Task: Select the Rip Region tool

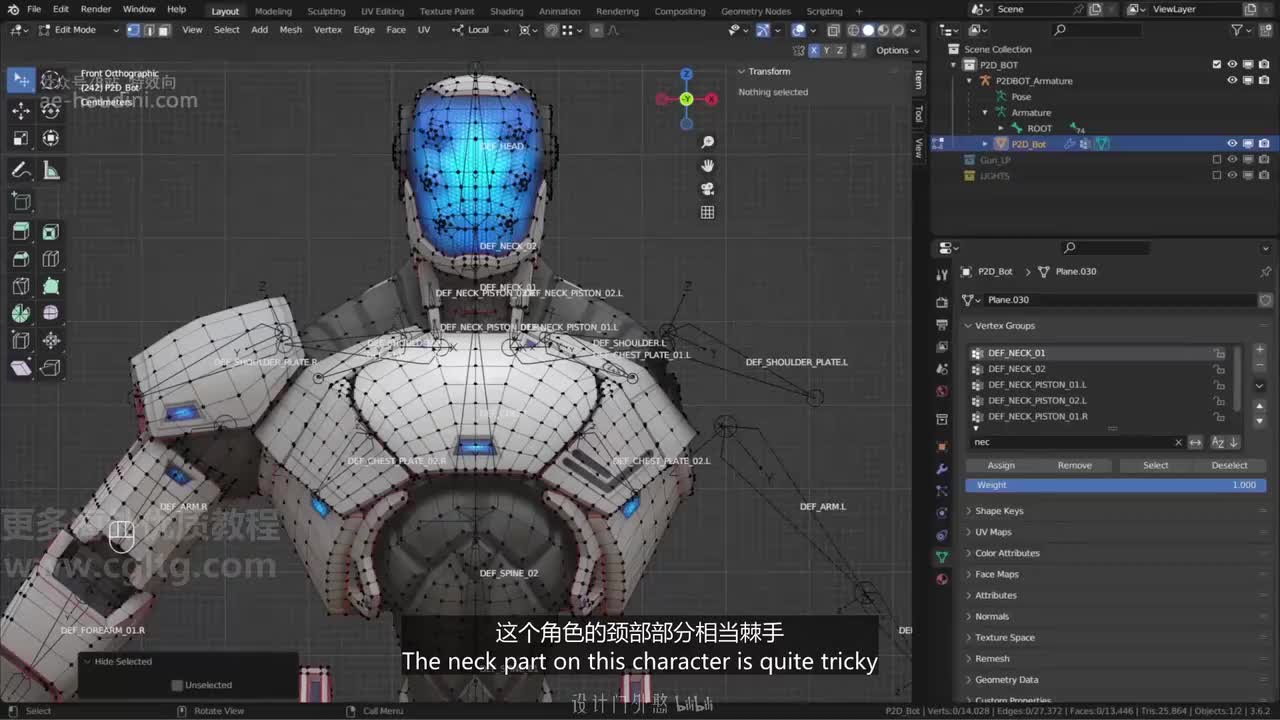Action: pyautogui.click(x=51, y=368)
